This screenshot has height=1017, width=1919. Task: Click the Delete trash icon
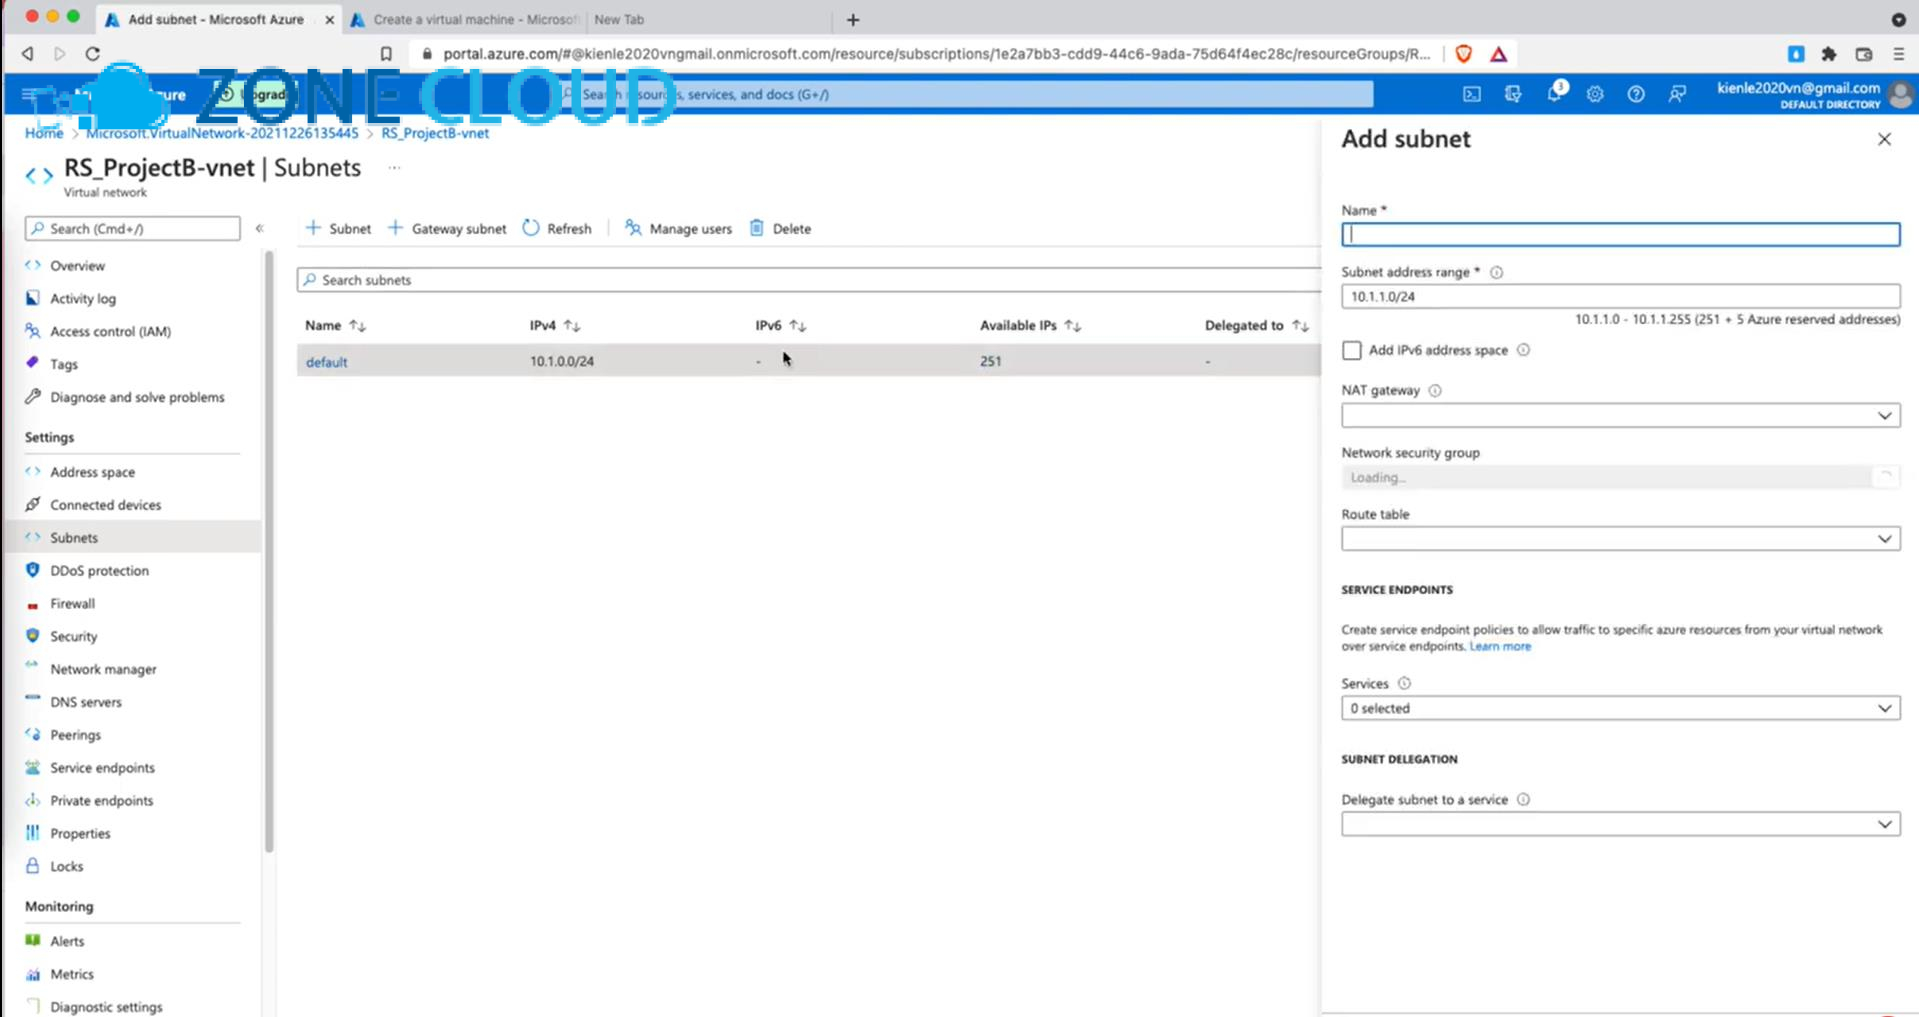pos(757,229)
